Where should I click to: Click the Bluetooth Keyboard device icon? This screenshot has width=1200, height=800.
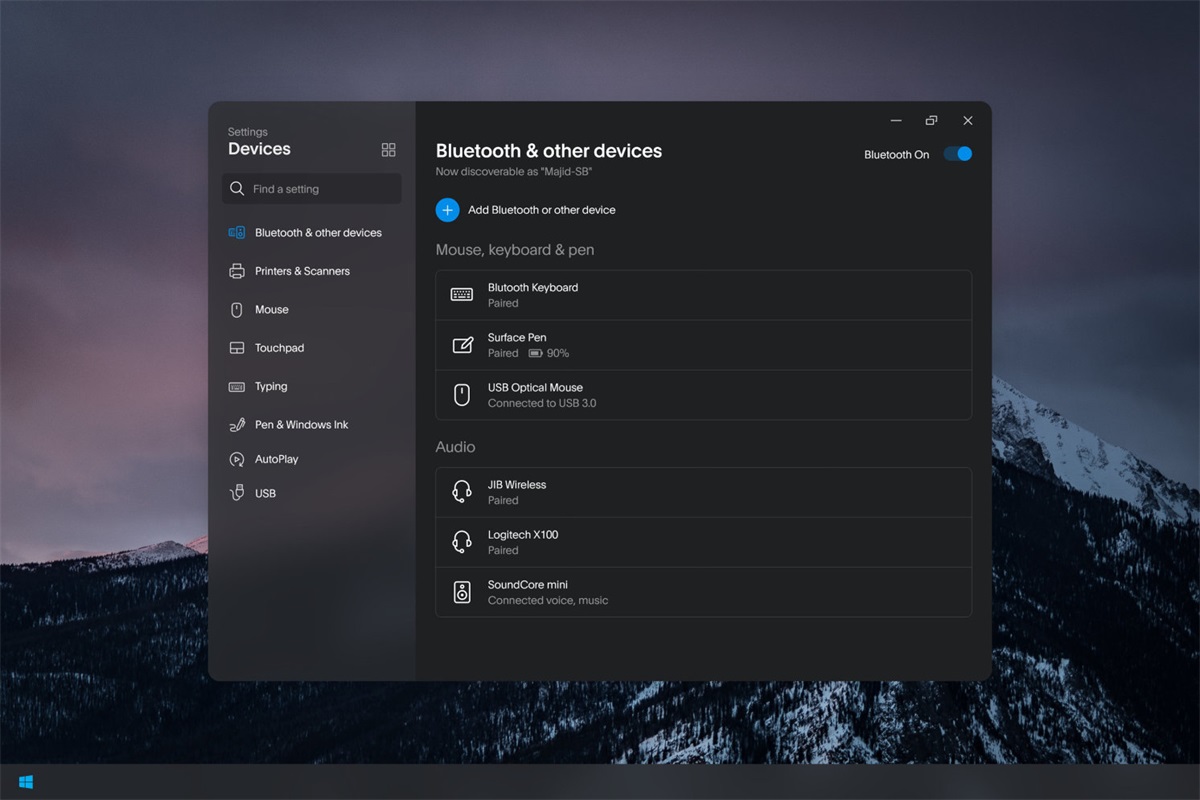click(x=462, y=295)
